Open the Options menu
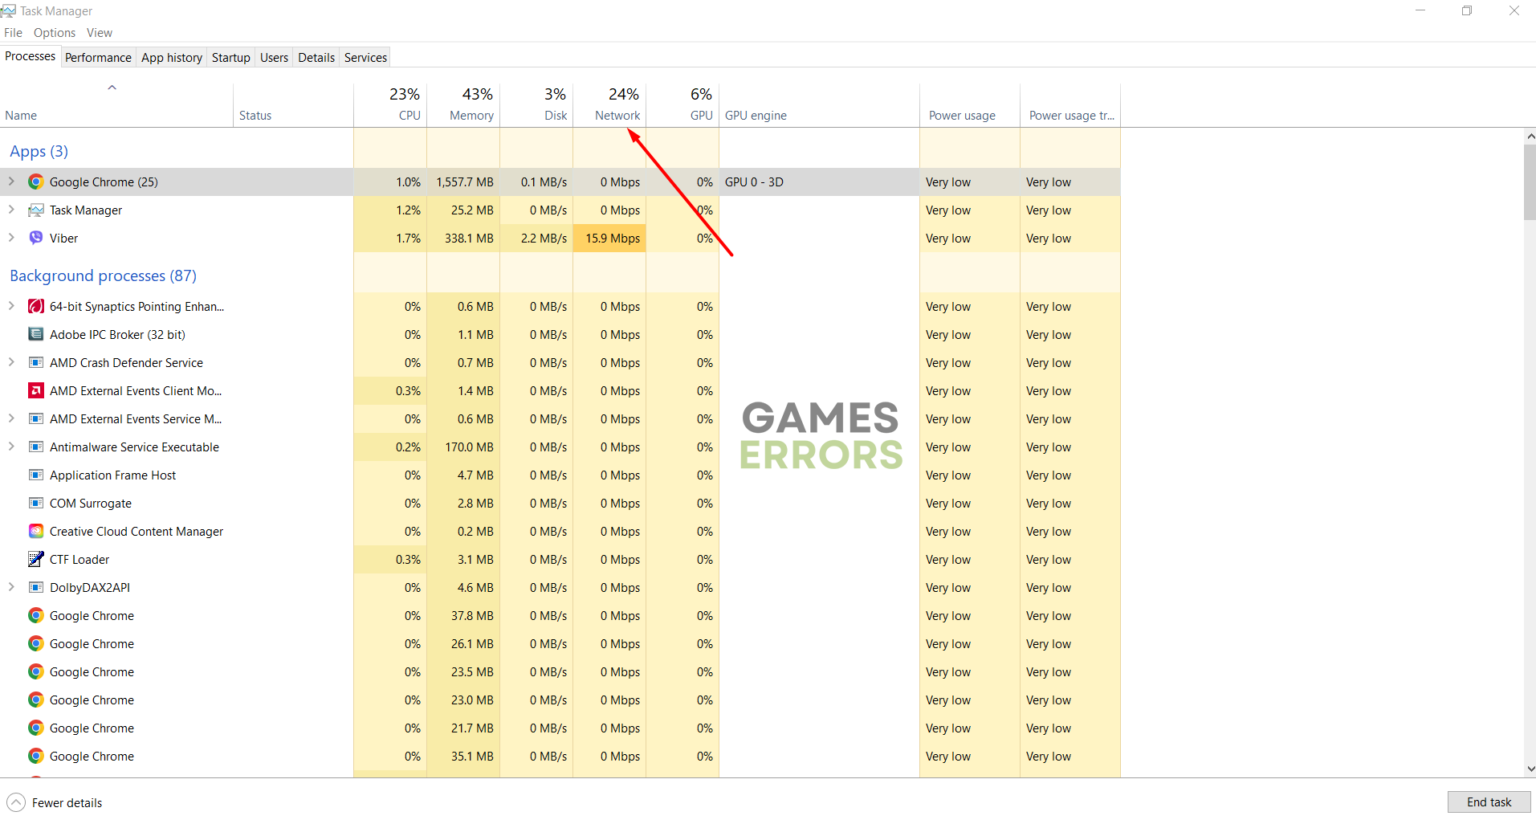 click(x=54, y=33)
